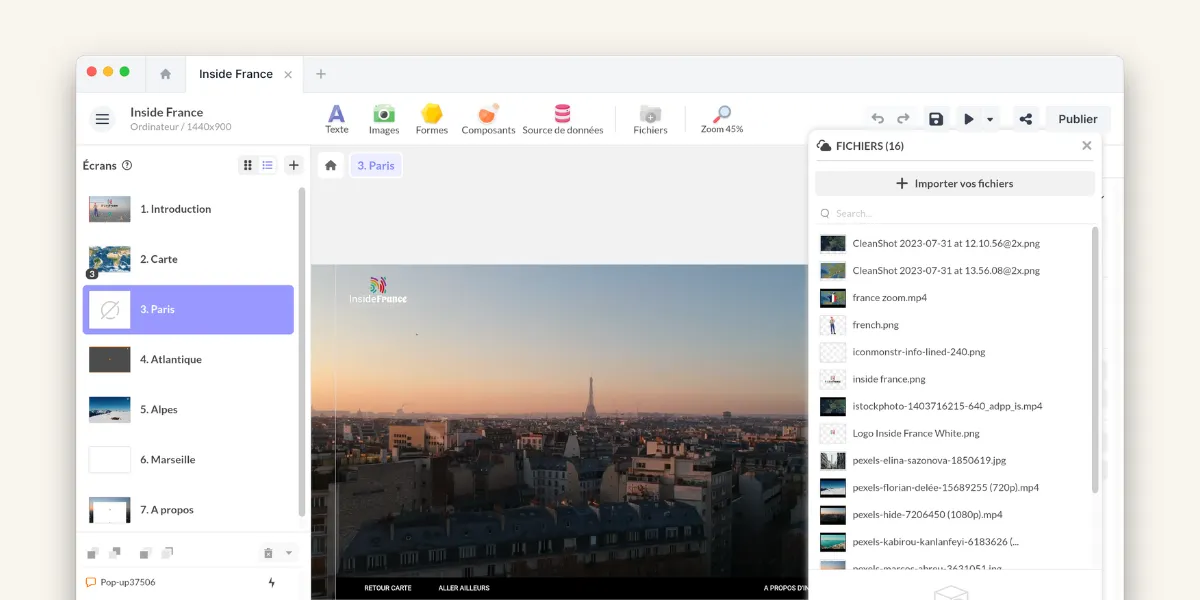This screenshot has height=600, width=1200.
Task: Open the Formes shapes tool
Action: [x=432, y=119]
